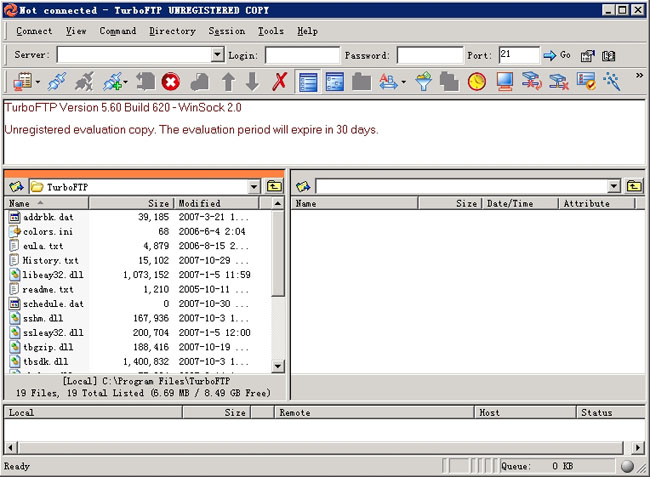This screenshot has height=477, width=650.
Task: Click the Password input field
Action: (429, 55)
